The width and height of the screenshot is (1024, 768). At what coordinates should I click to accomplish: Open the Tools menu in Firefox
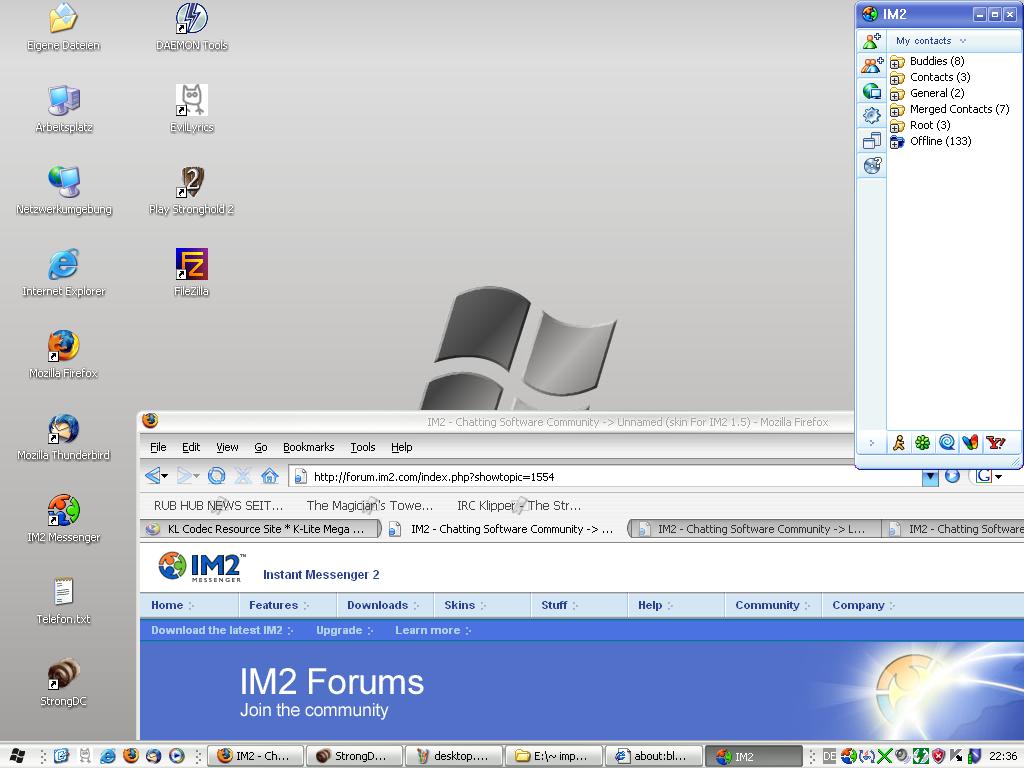point(362,447)
